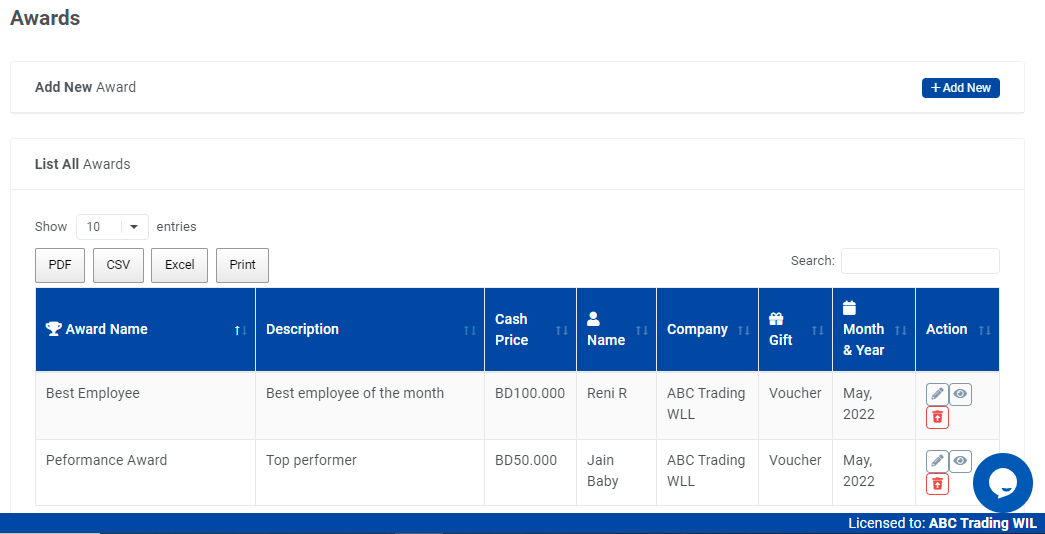Open the chat support bubble
The image size is (1045, 534).
pos(1002,483)
